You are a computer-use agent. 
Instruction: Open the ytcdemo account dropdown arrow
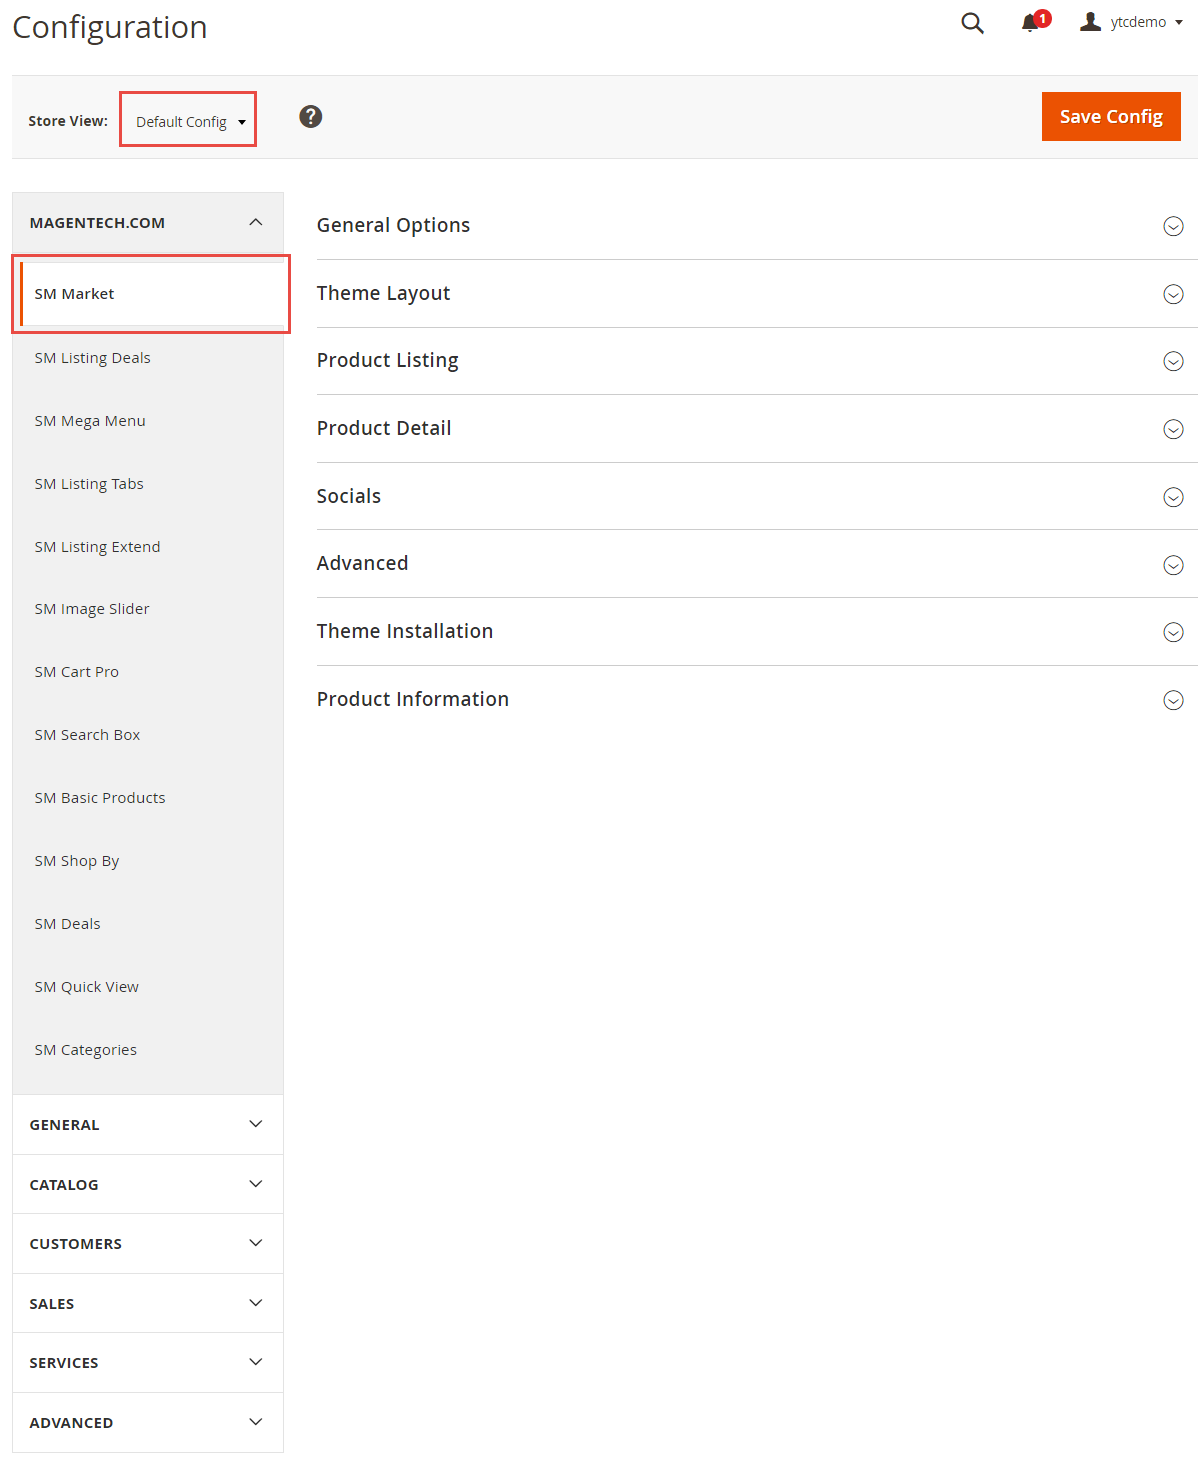tap(1179, 22)
